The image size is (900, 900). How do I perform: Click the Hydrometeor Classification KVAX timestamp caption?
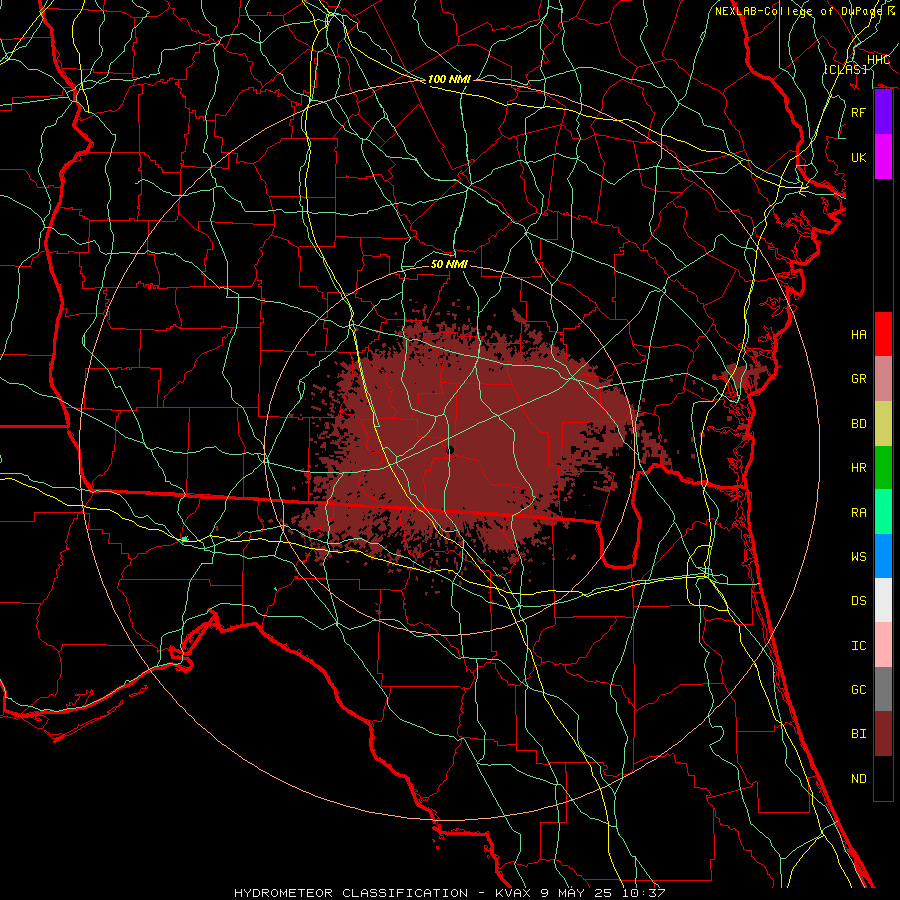(x=449, y=893)
